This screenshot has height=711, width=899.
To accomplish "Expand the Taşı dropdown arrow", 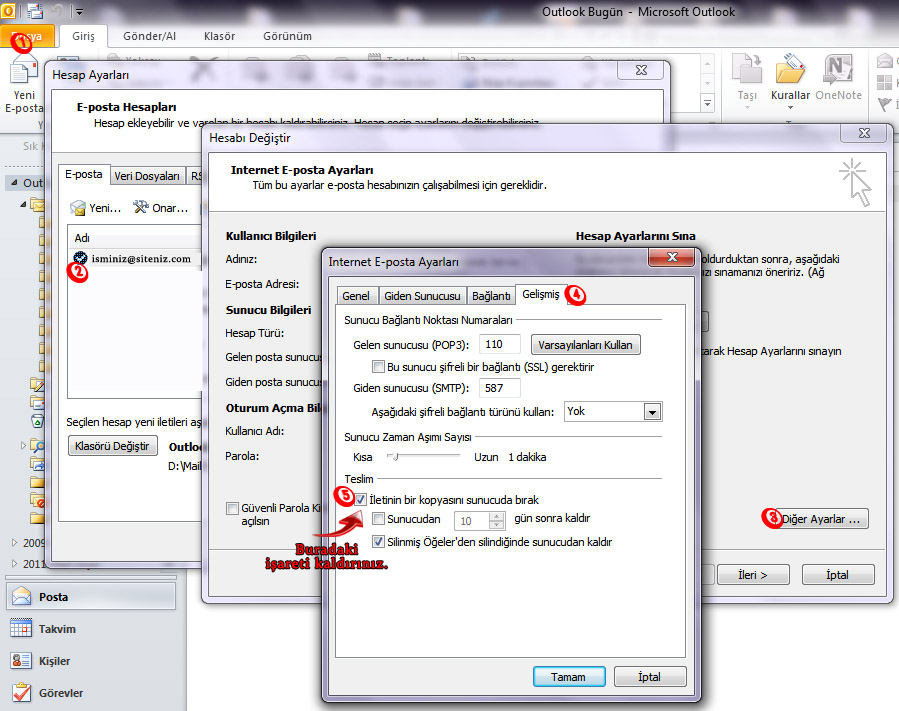I will click(x=747, y=107).
